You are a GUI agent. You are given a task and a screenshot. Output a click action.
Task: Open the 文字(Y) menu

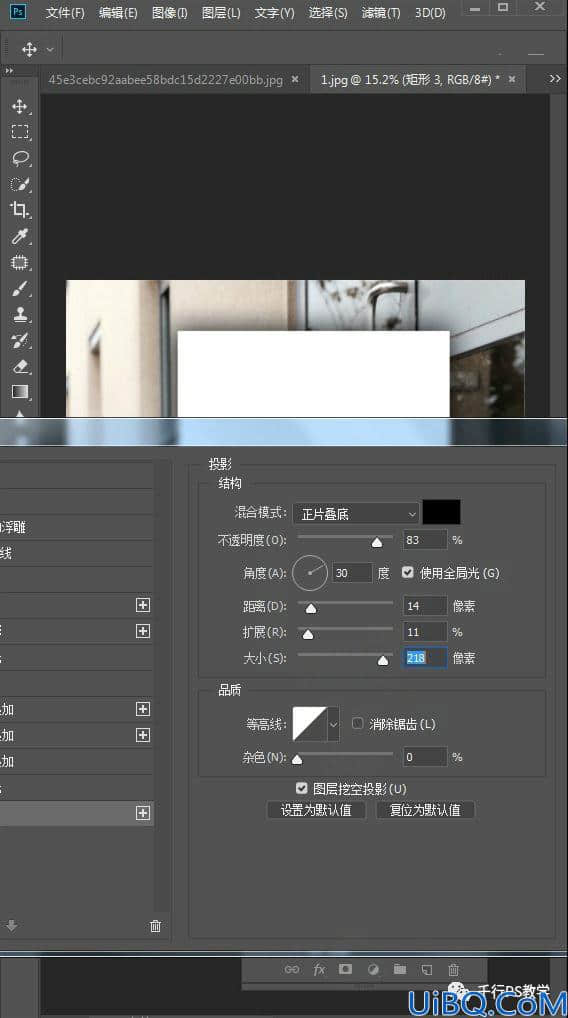tap(274, 12)
